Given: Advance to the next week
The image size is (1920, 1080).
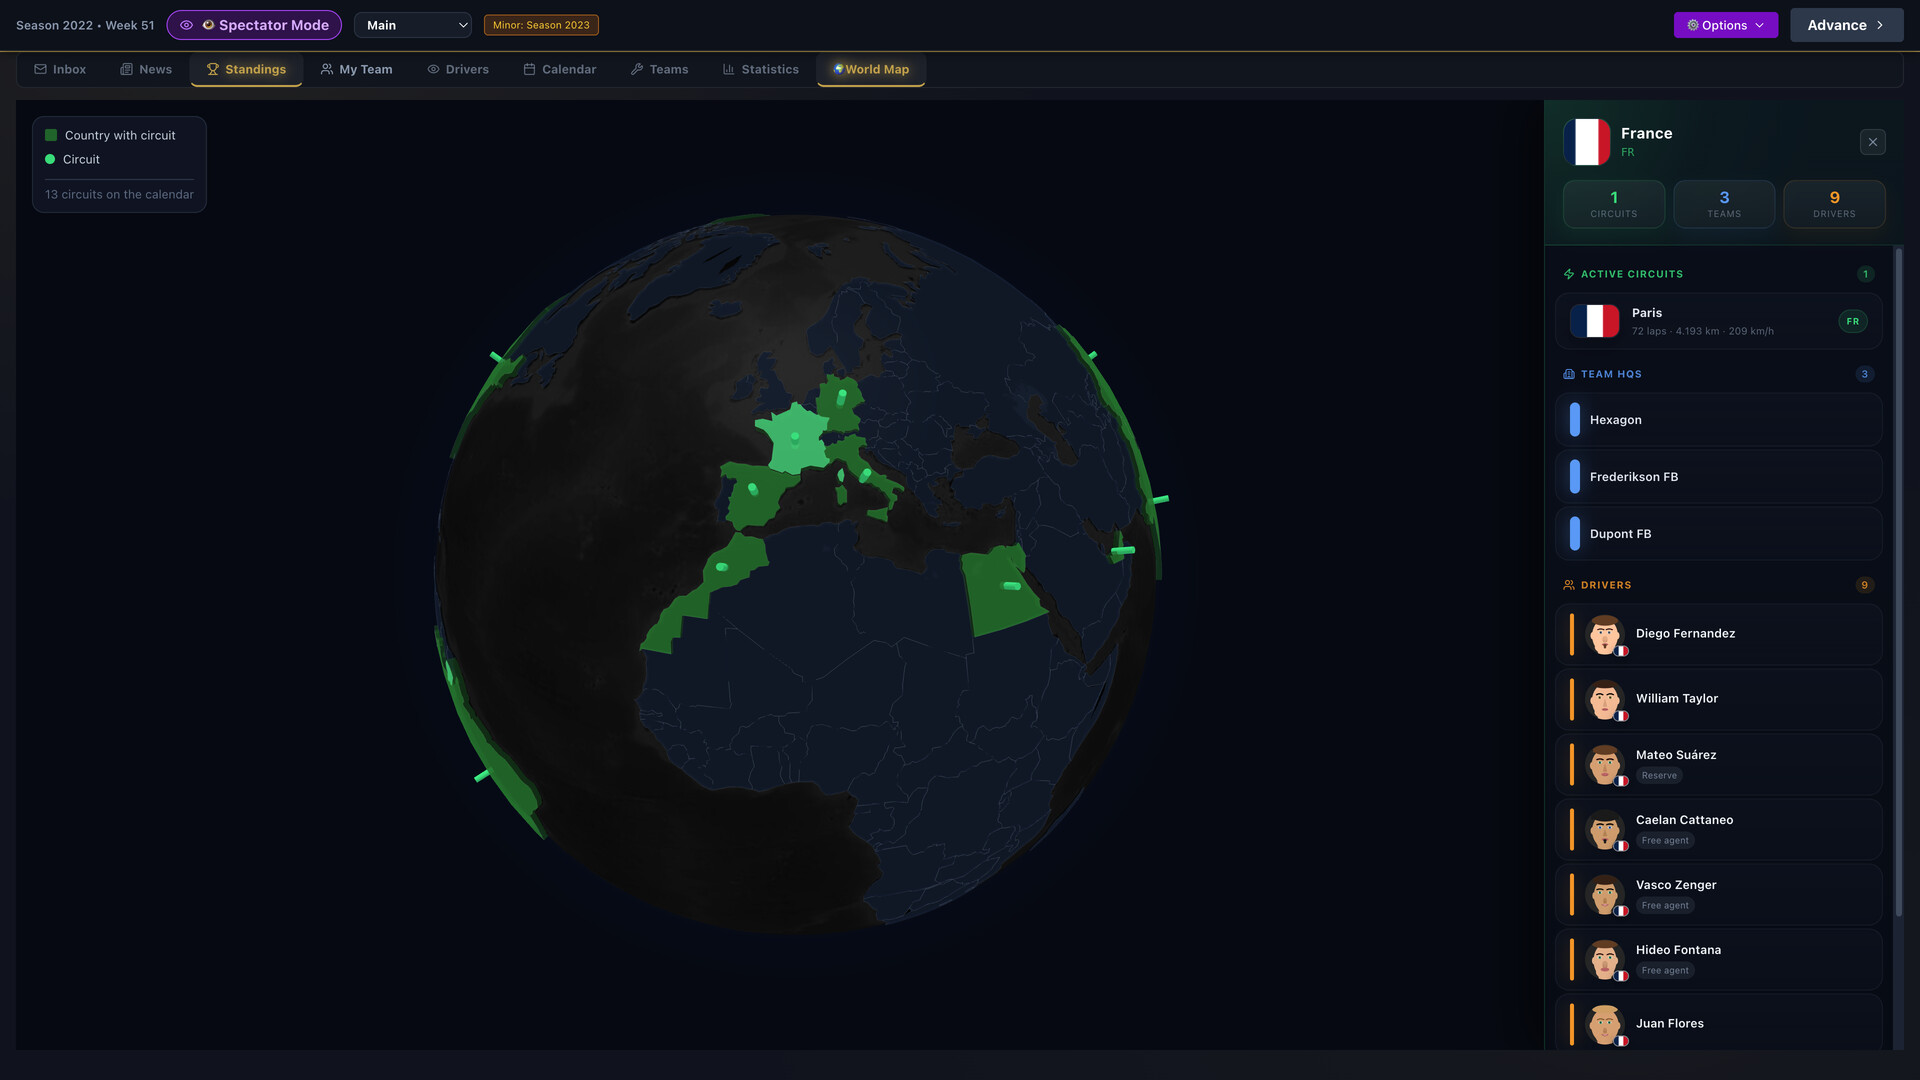Looking at the screenshot, I should (1846, 25).
